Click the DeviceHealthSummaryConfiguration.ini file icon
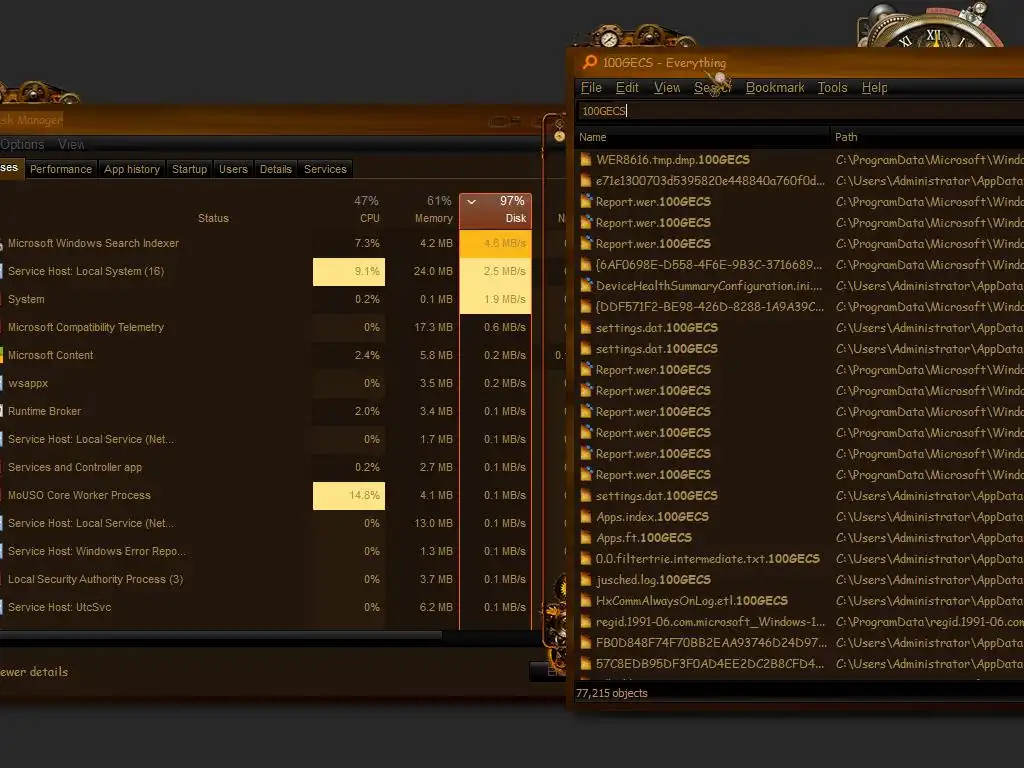Viewport: 1024px width, 768px height. [586, 286]
